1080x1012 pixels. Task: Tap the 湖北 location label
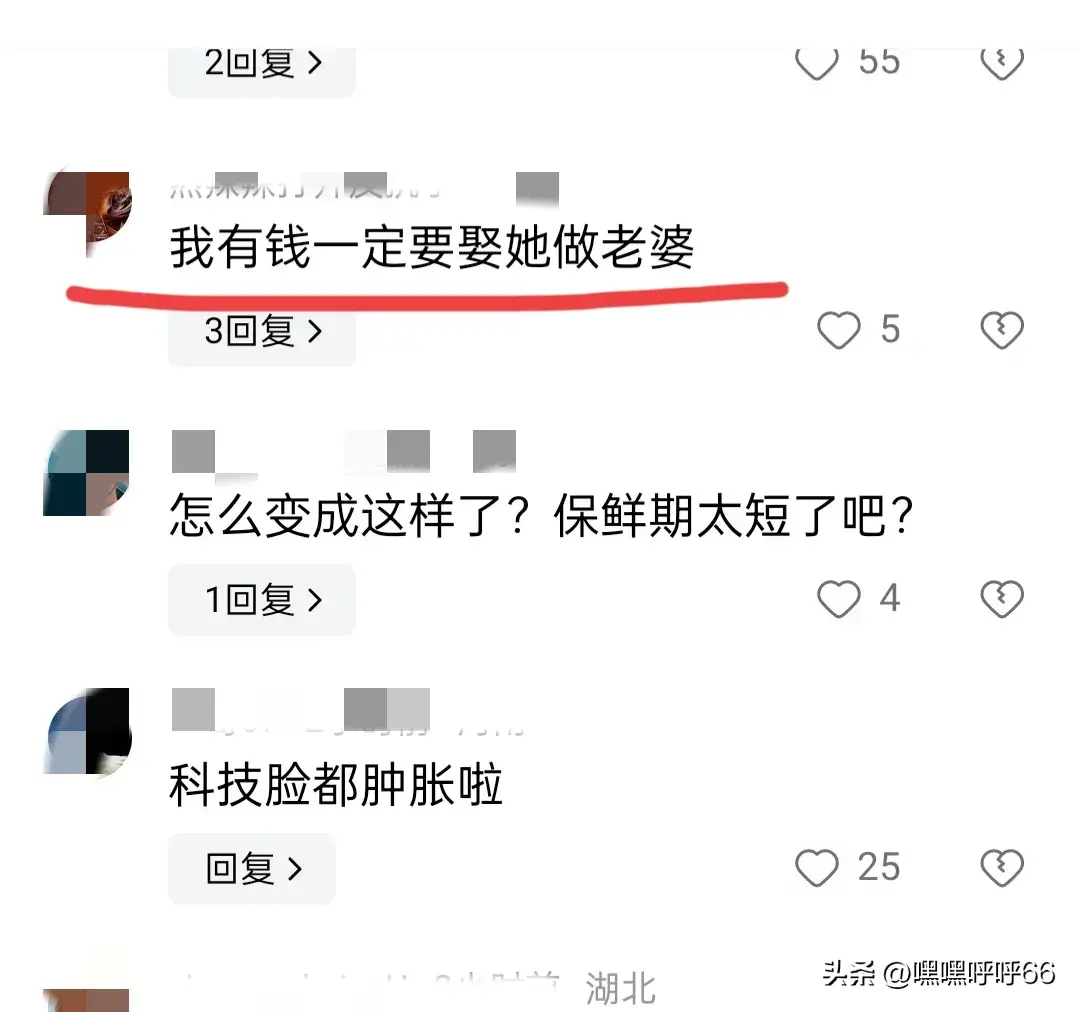pos(621,989)
